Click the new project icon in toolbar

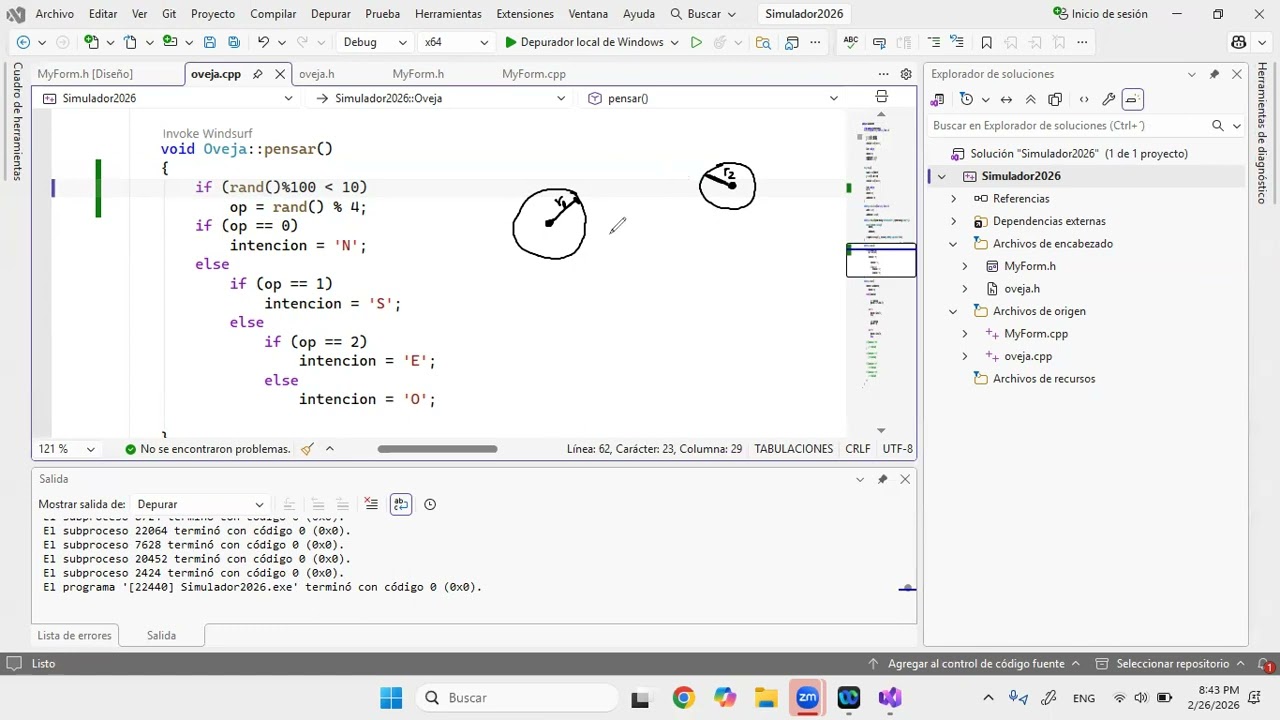(91, 42)
